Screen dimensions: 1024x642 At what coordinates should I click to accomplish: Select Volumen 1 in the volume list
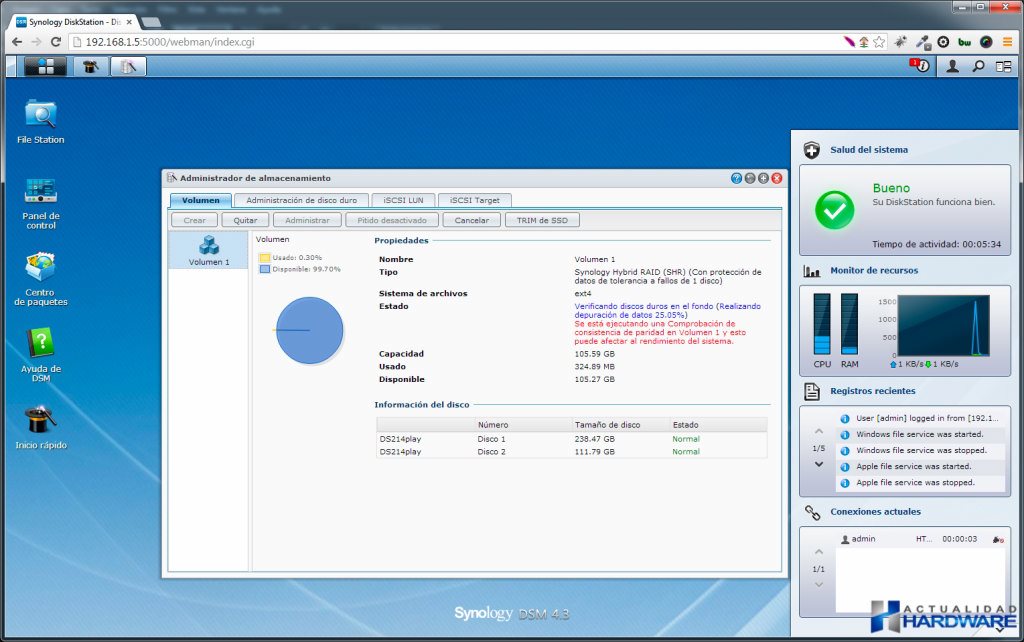(208, 250)
